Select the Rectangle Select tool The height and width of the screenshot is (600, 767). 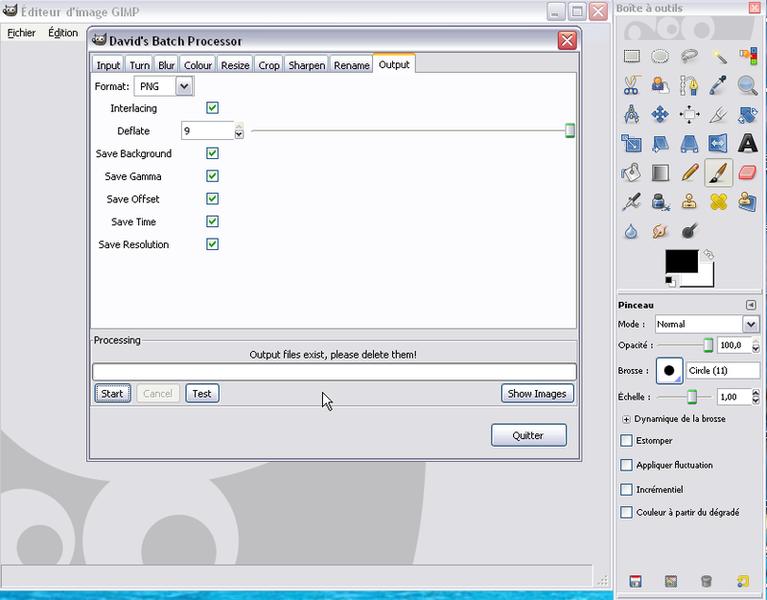[x=632, y=56]
